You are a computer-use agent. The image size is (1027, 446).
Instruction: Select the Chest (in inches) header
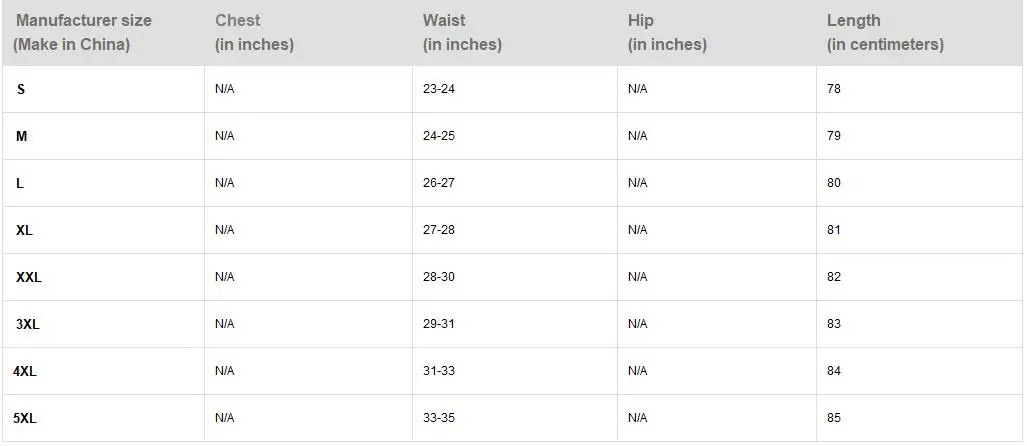tap(308, 32)
